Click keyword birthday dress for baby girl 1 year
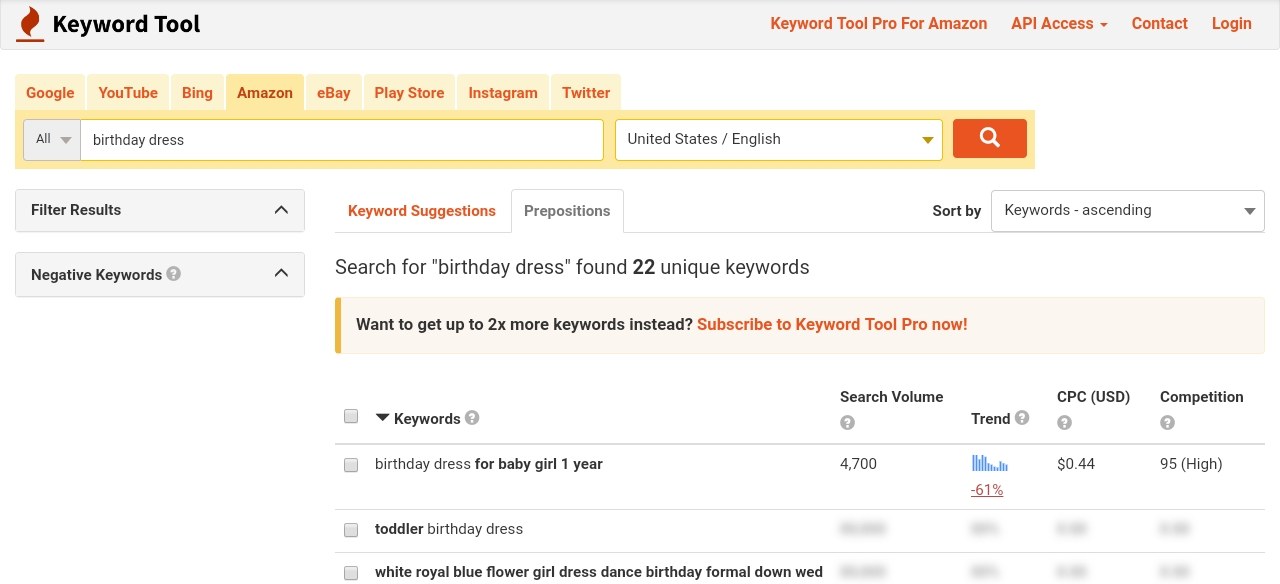Screen dimensions: 1280x584 [489, 464]
